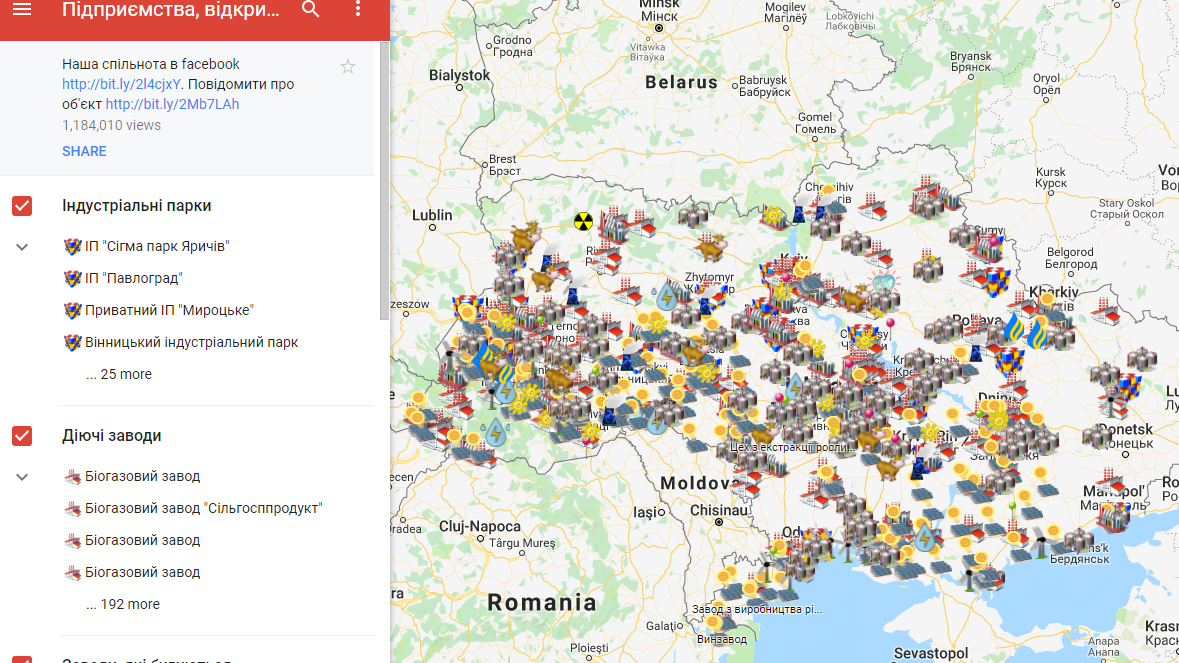1179x663 pixels.
Task: Show the '... 192 more' factory entries
Action: click(x=123, y=604)
